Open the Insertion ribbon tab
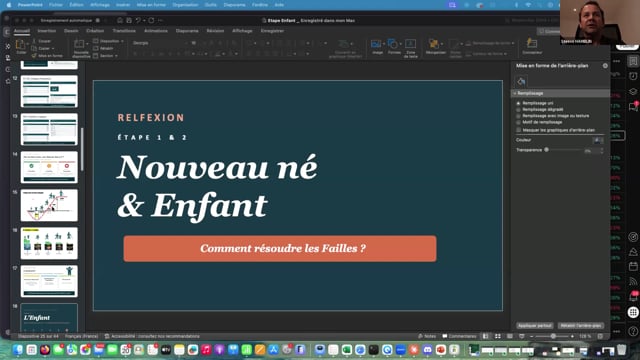The image size is (640, 360). click(x=47, y=31)
